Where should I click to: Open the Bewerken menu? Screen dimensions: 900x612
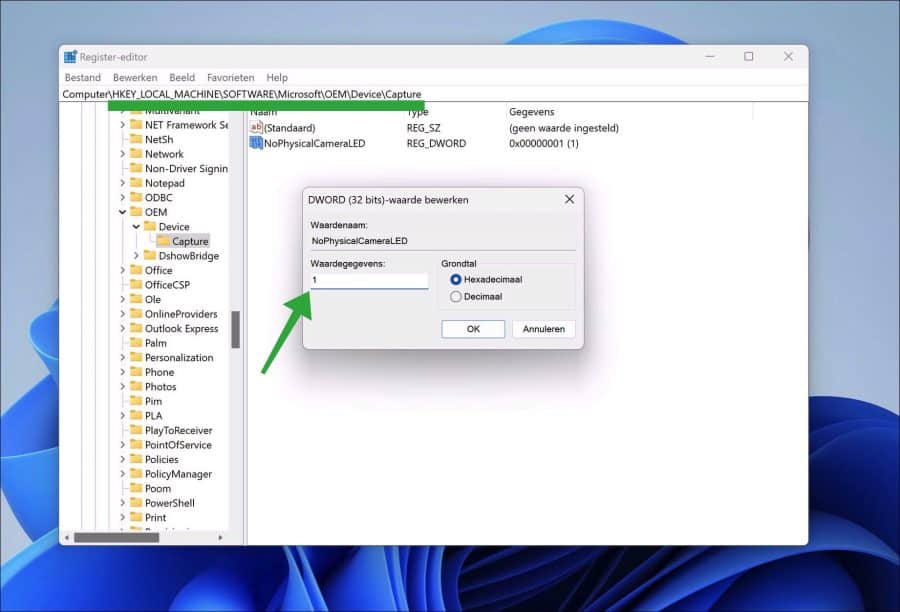coord(135,78)
